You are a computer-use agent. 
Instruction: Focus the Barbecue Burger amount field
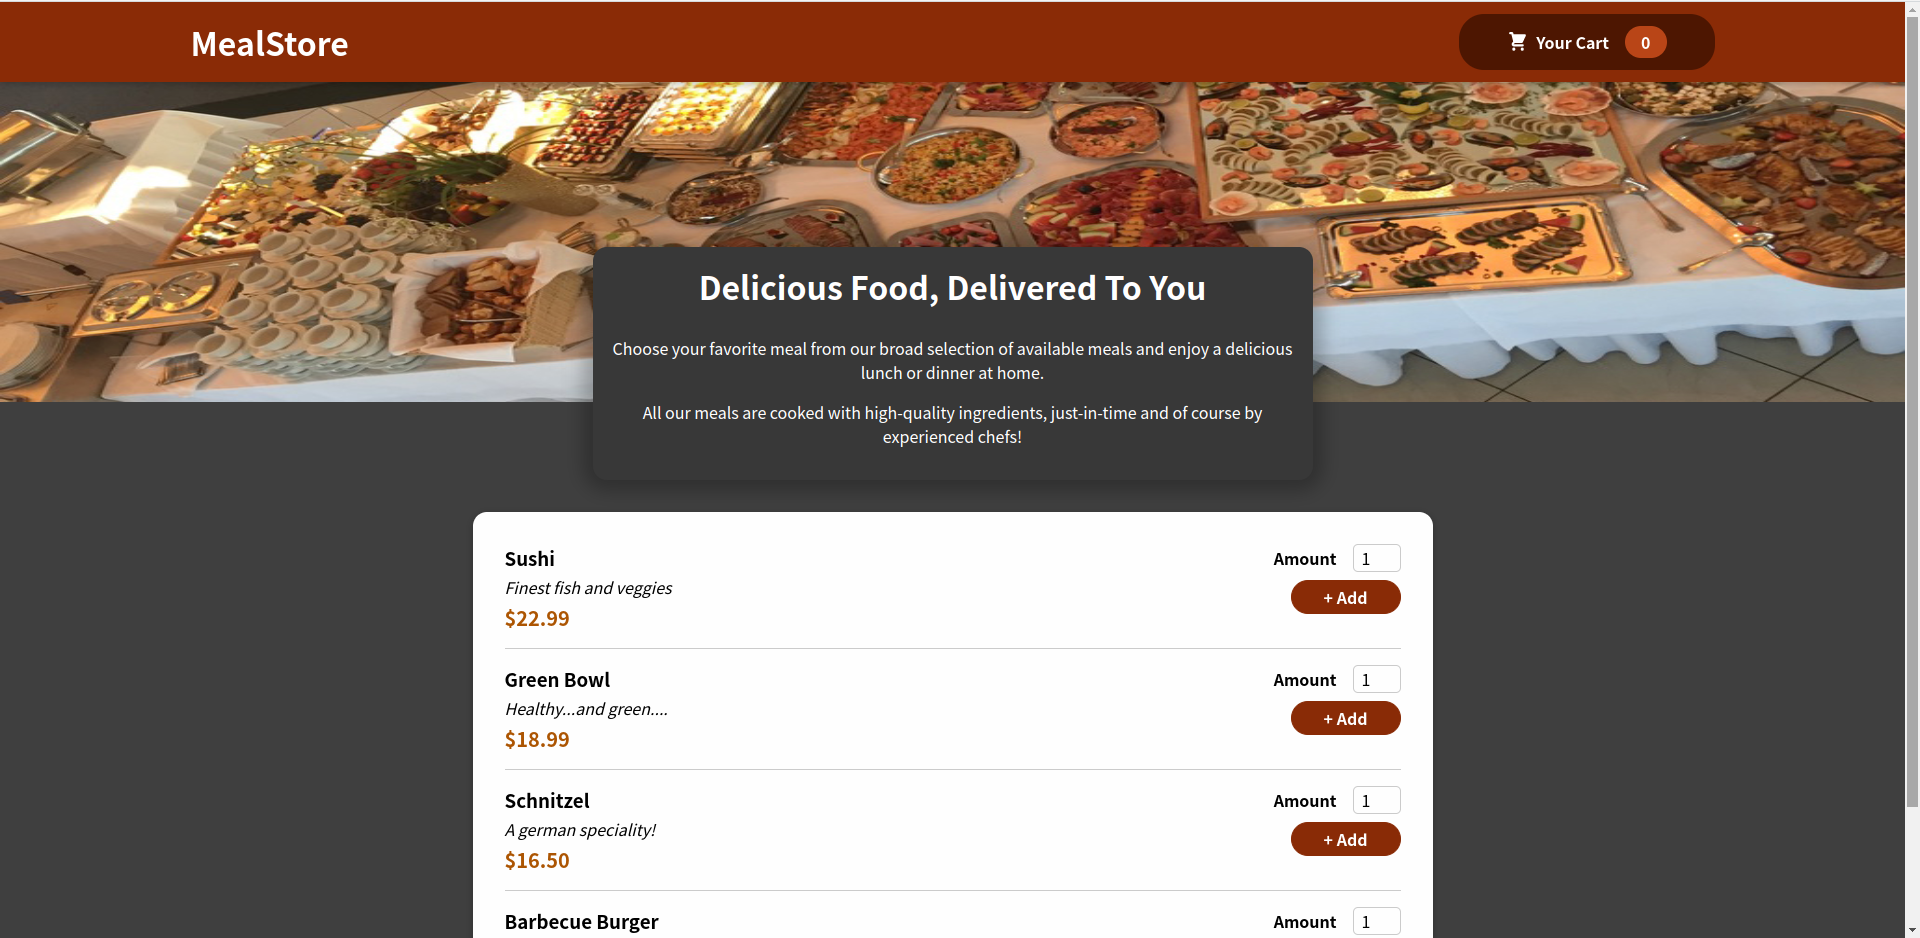coord(1376,921)
